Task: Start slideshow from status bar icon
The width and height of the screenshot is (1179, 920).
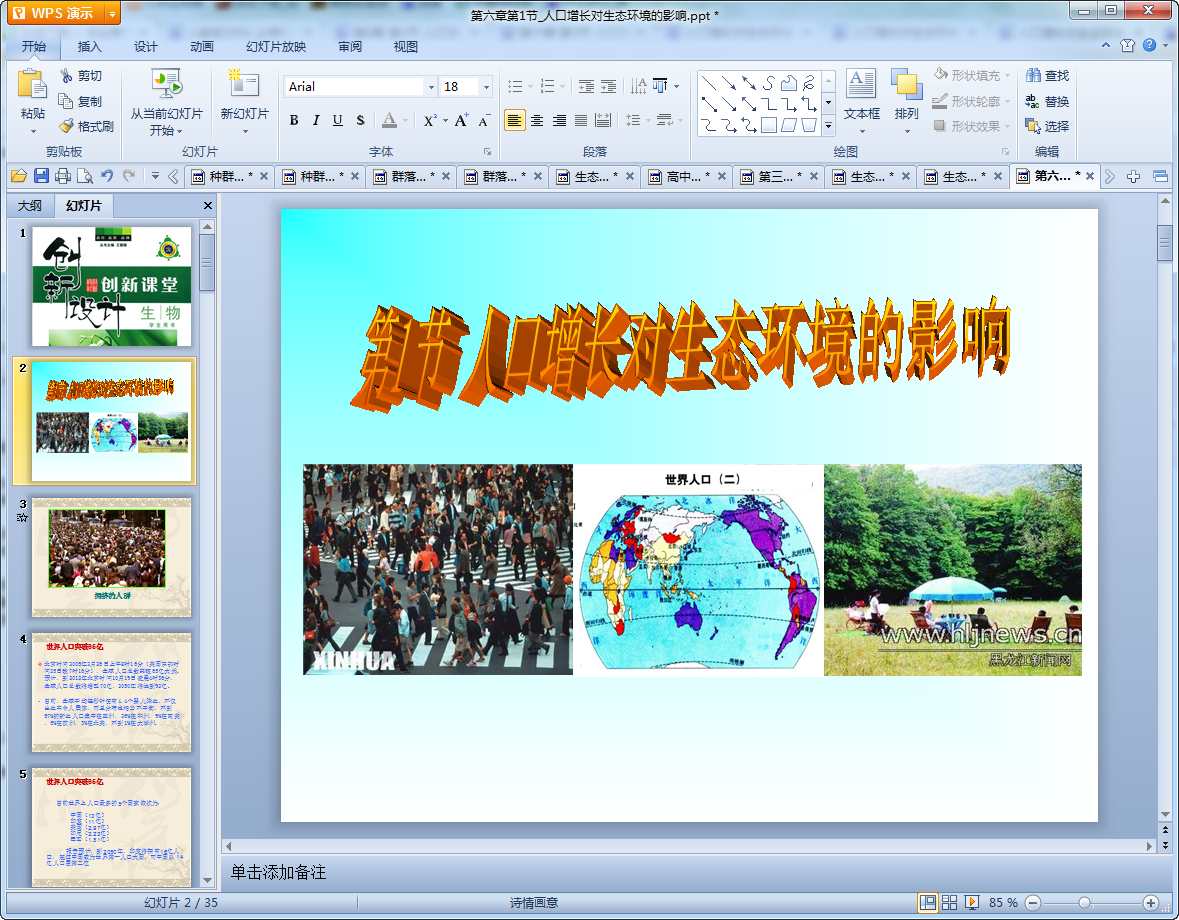Action: pos(971,903)
